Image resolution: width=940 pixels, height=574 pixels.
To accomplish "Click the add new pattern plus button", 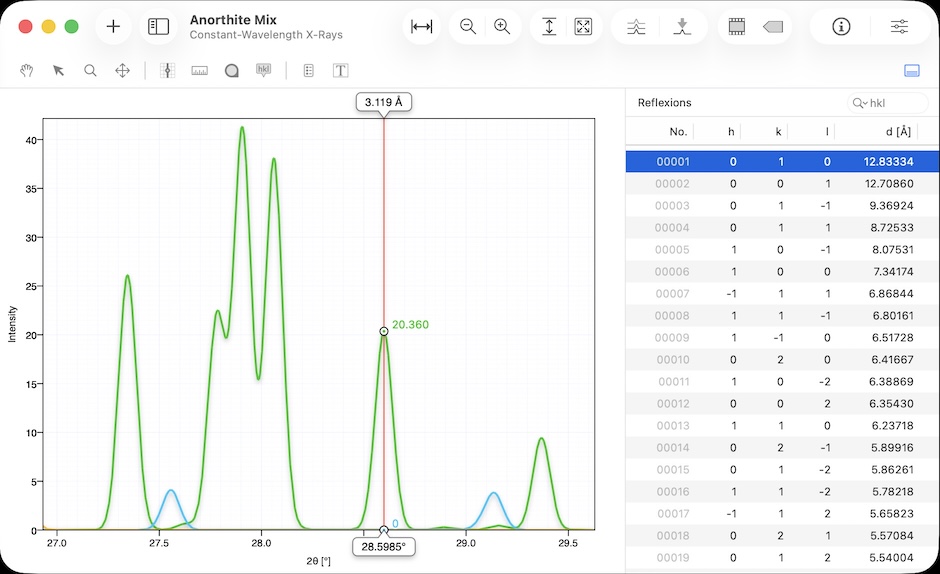I will point(113,27).
